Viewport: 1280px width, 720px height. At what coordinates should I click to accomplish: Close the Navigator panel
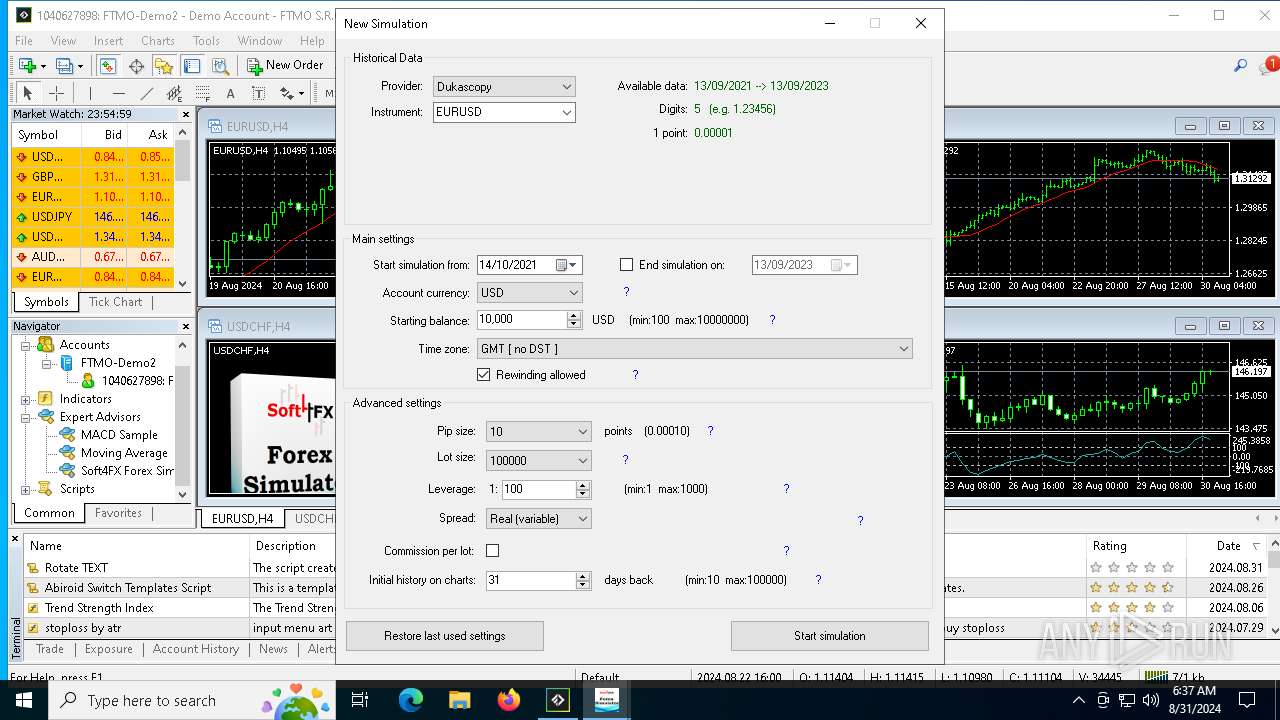click(x=185, y=326)
